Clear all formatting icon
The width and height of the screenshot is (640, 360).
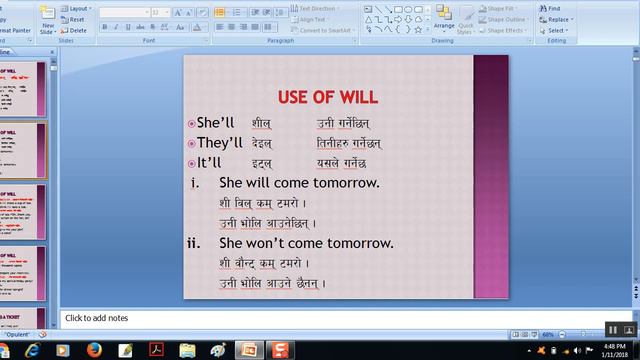tap(202, 13)
